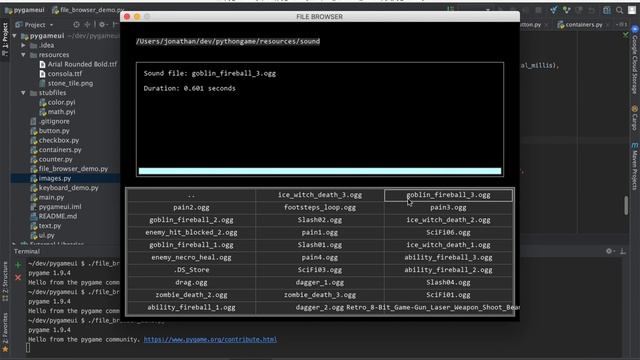640x360 pixels.
Task: Collapse the resources folder
Action: 24,55
